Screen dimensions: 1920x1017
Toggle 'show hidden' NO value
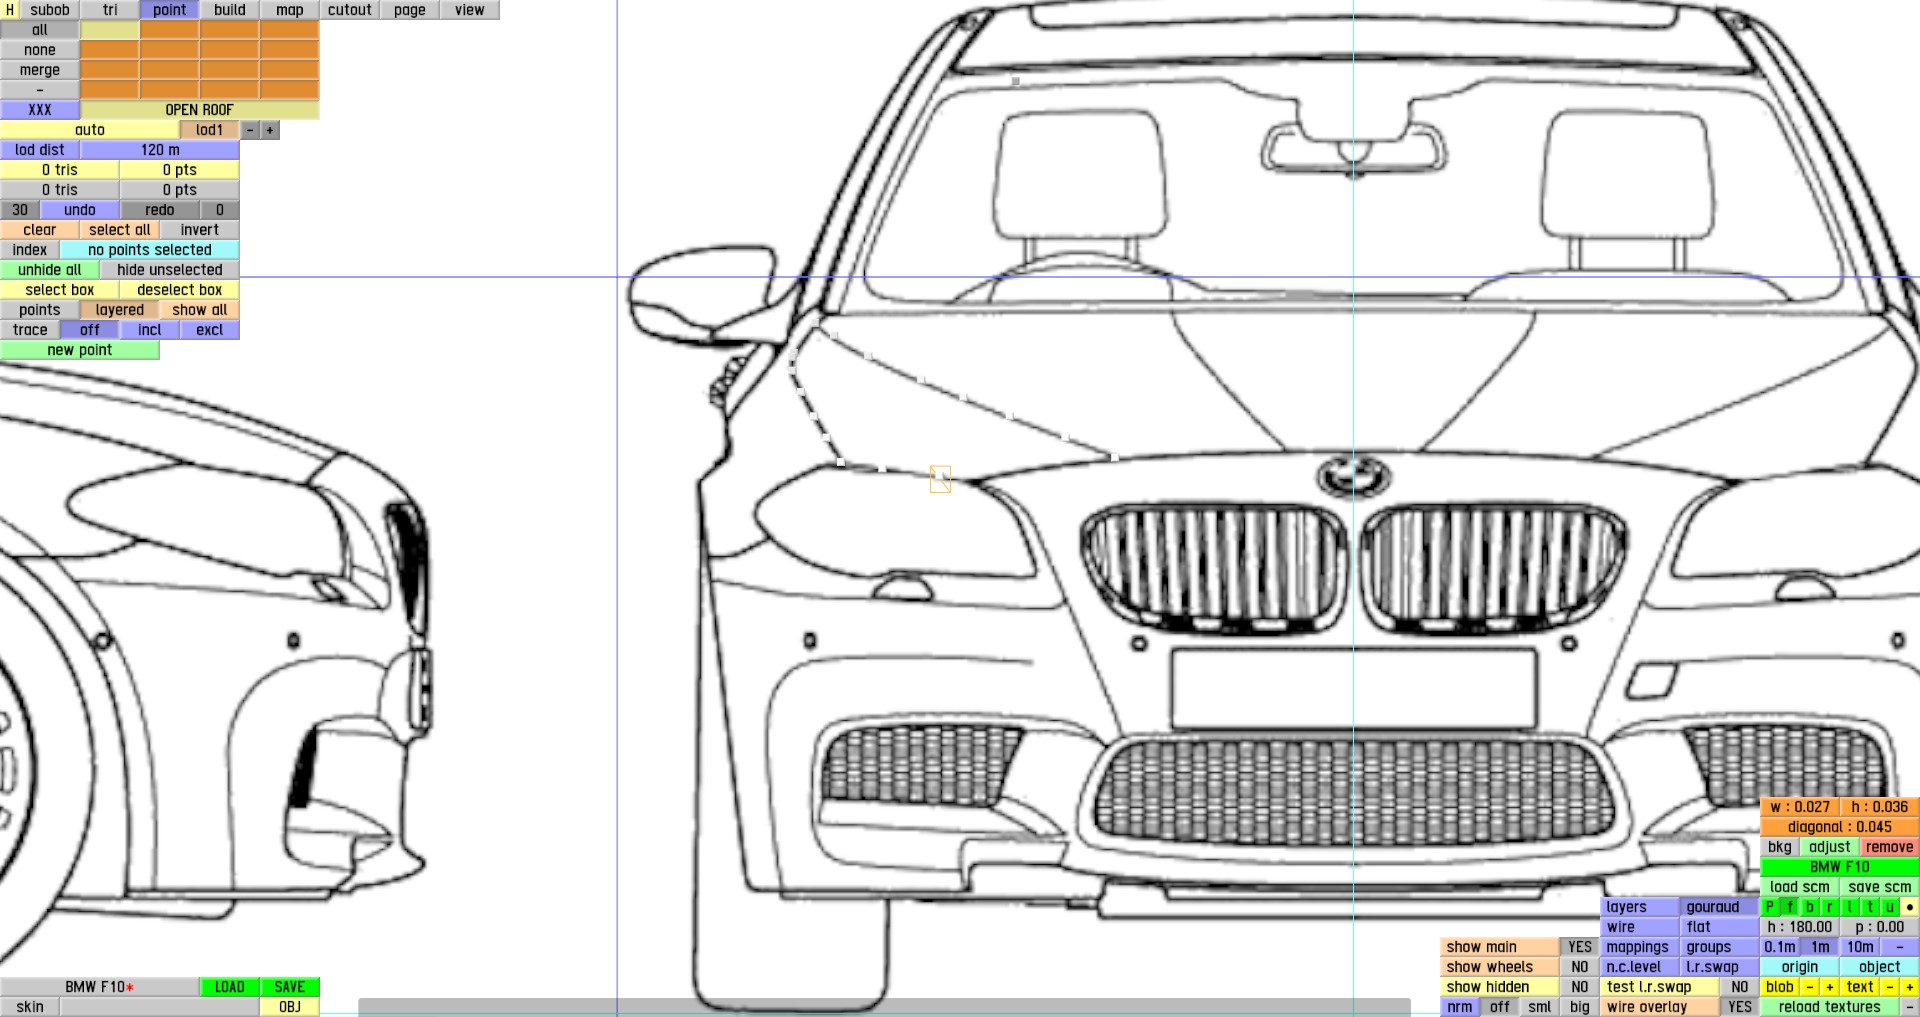point(1580,987)
